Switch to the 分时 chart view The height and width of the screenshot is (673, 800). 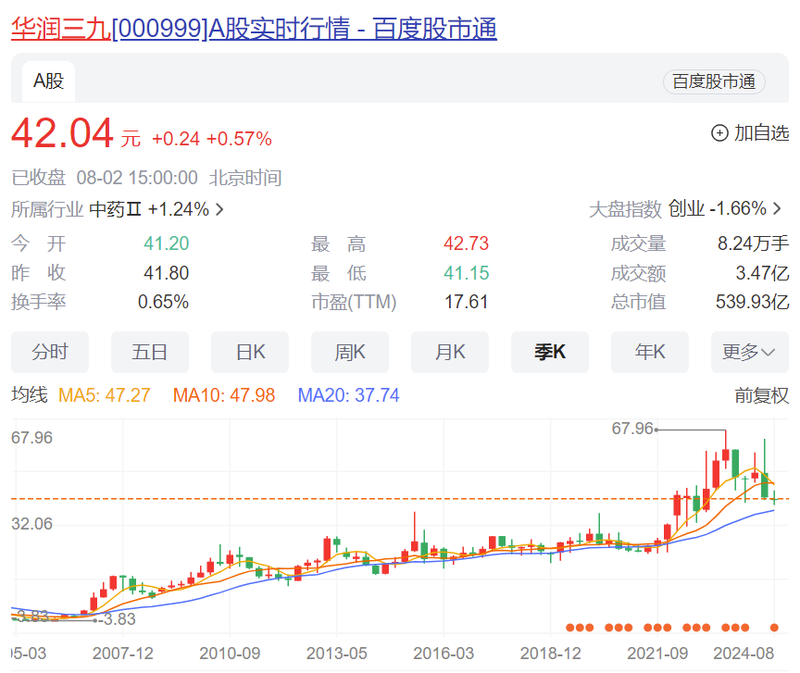coord(49,352)
